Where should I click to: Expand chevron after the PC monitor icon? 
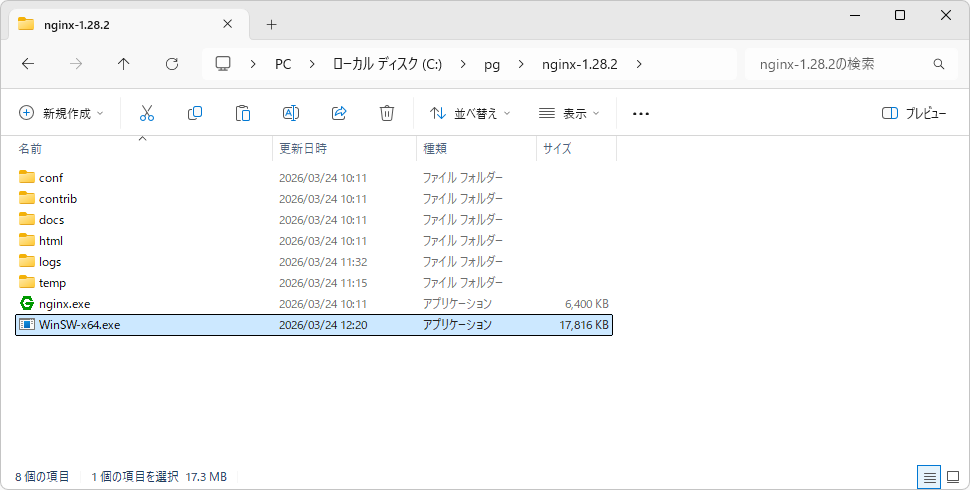(x=252, y=64)
